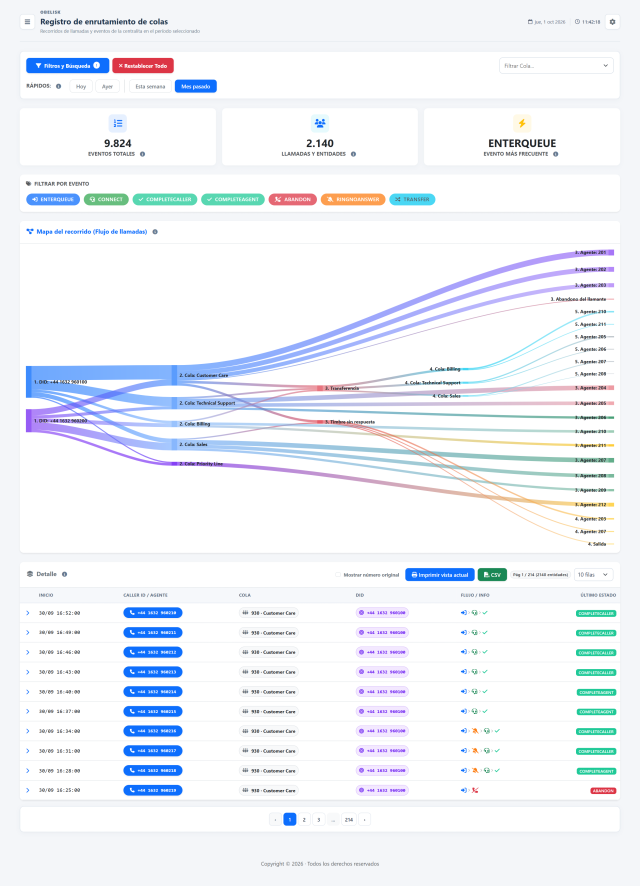640x886 pixels.
Task: Toggle CONNECT event filter chip
Action: tap(106, 199)
